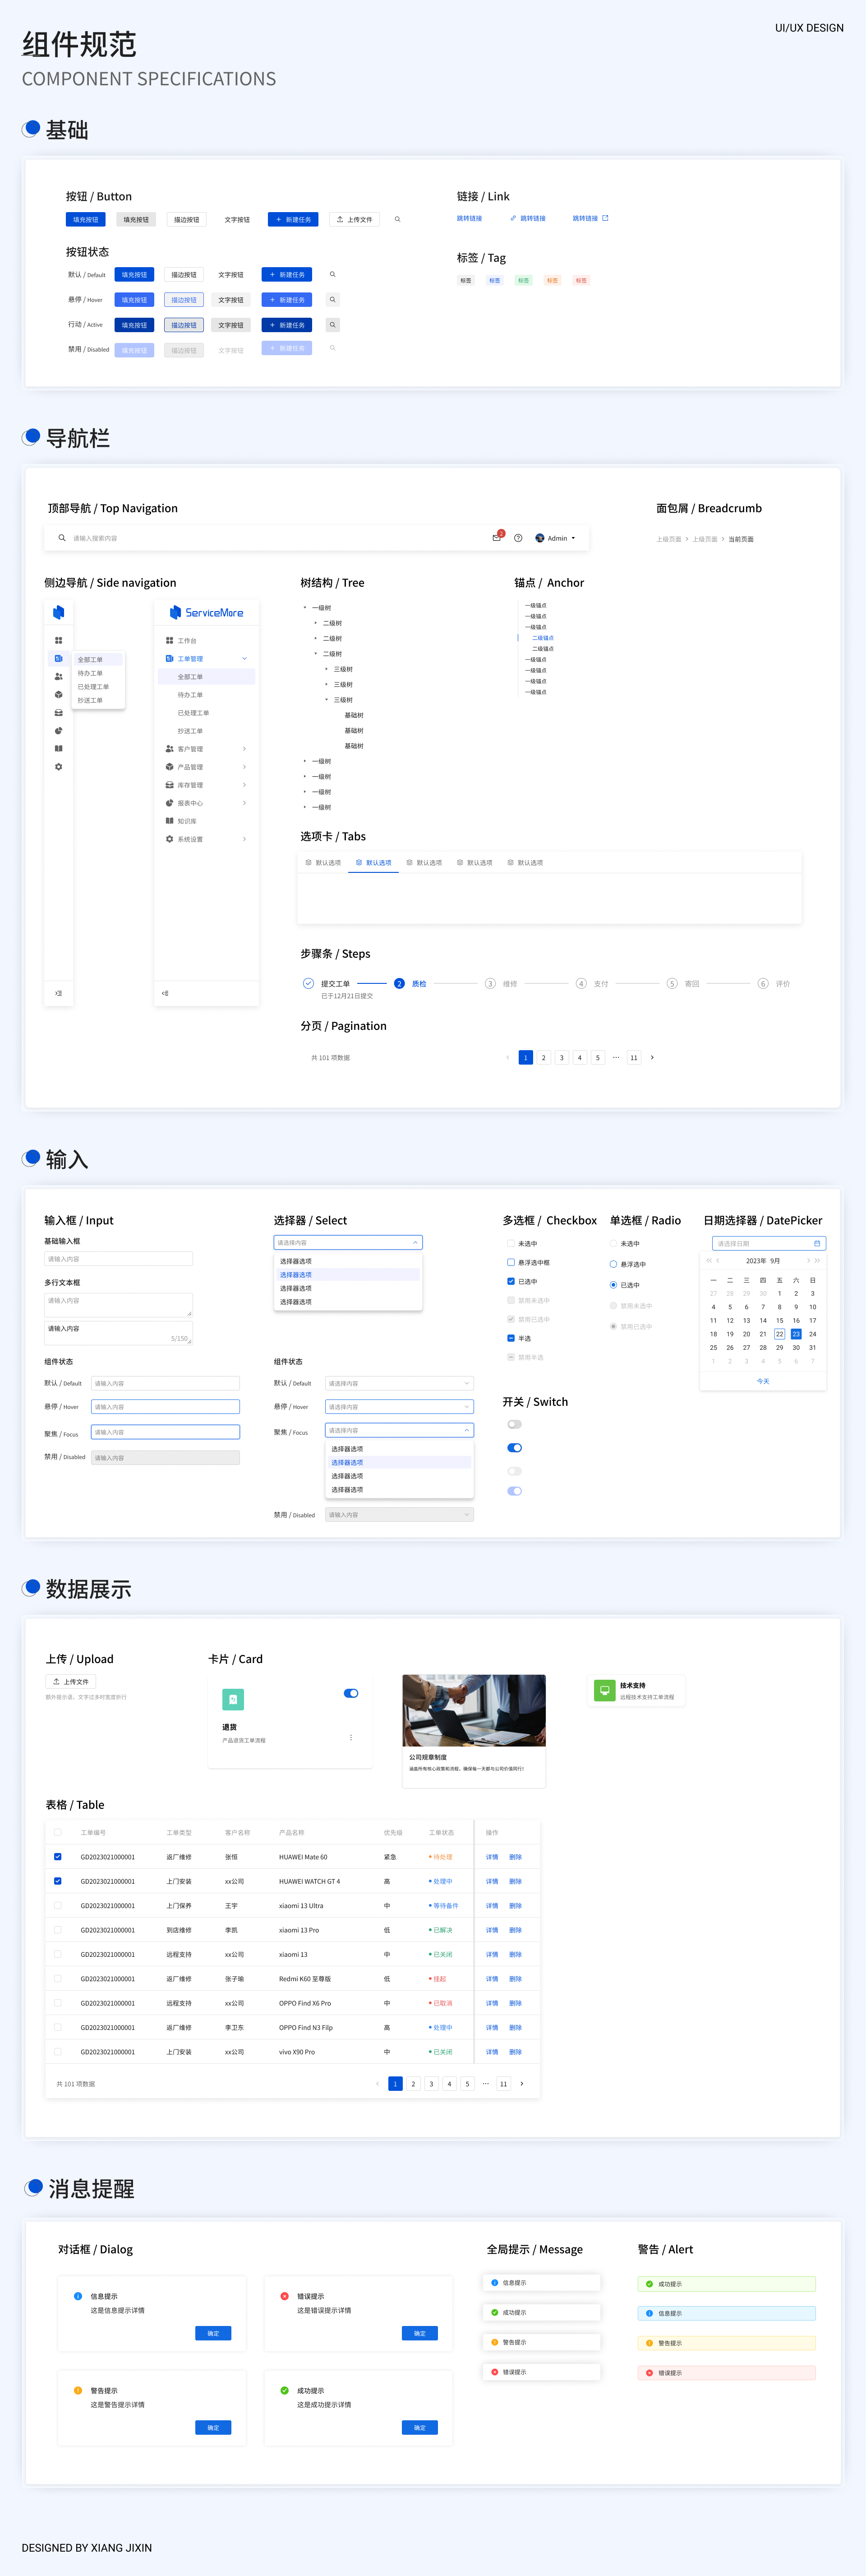Click the 公司规章制度 card image
866x2576 pixels.
[474, 1710]
